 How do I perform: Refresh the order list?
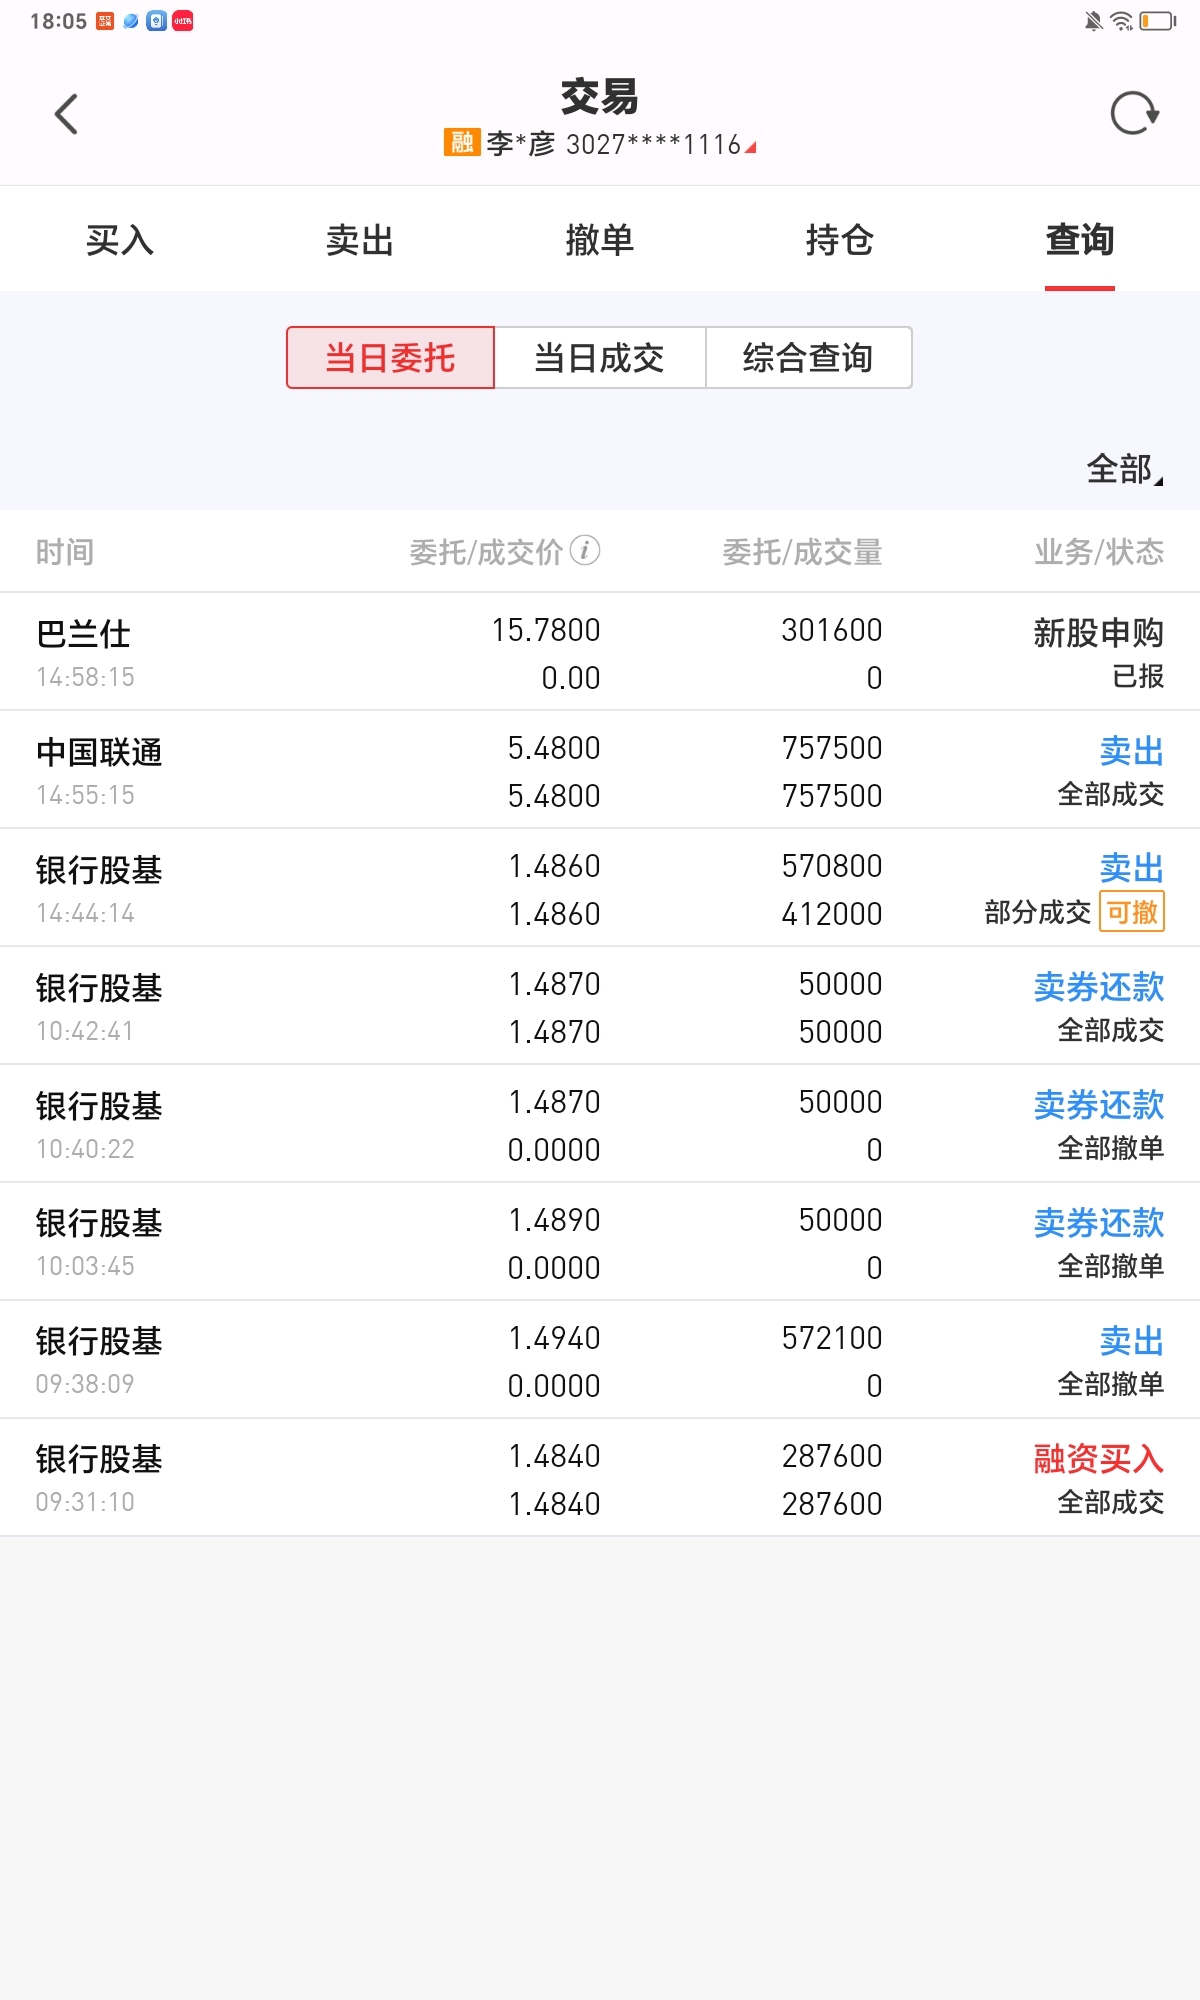tap(1134, 113)
